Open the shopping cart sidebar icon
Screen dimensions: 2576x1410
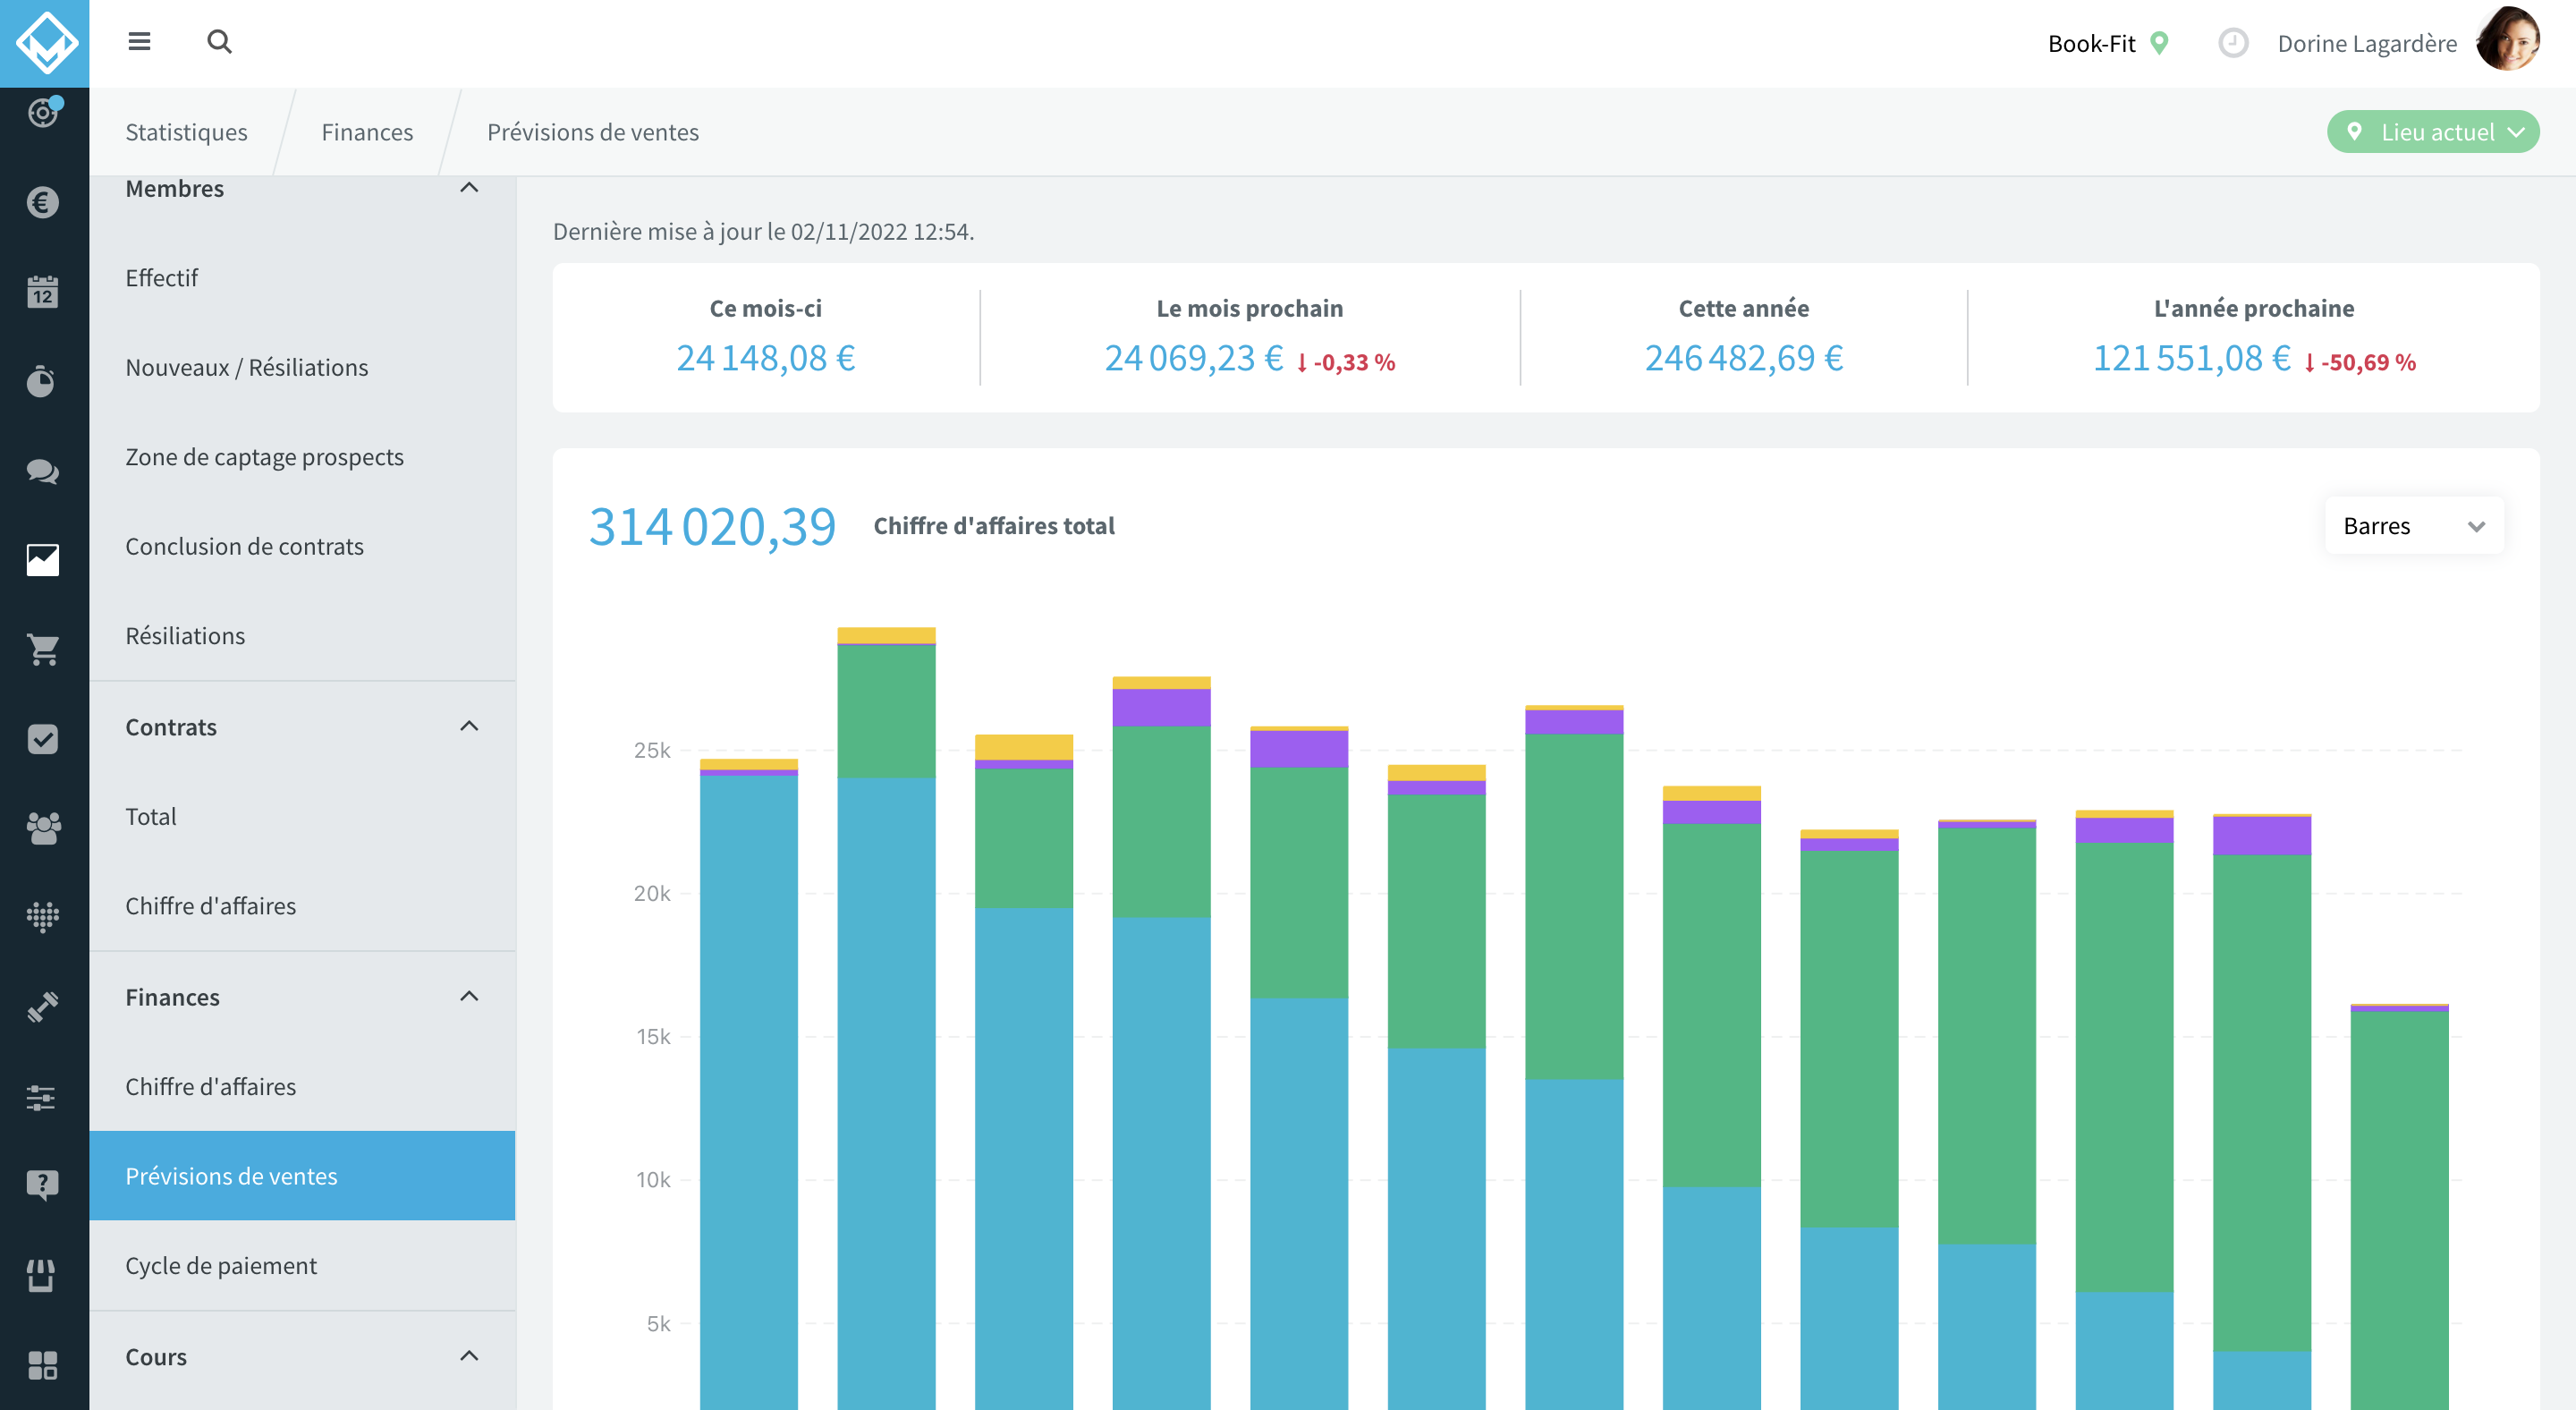pos(43,649)
